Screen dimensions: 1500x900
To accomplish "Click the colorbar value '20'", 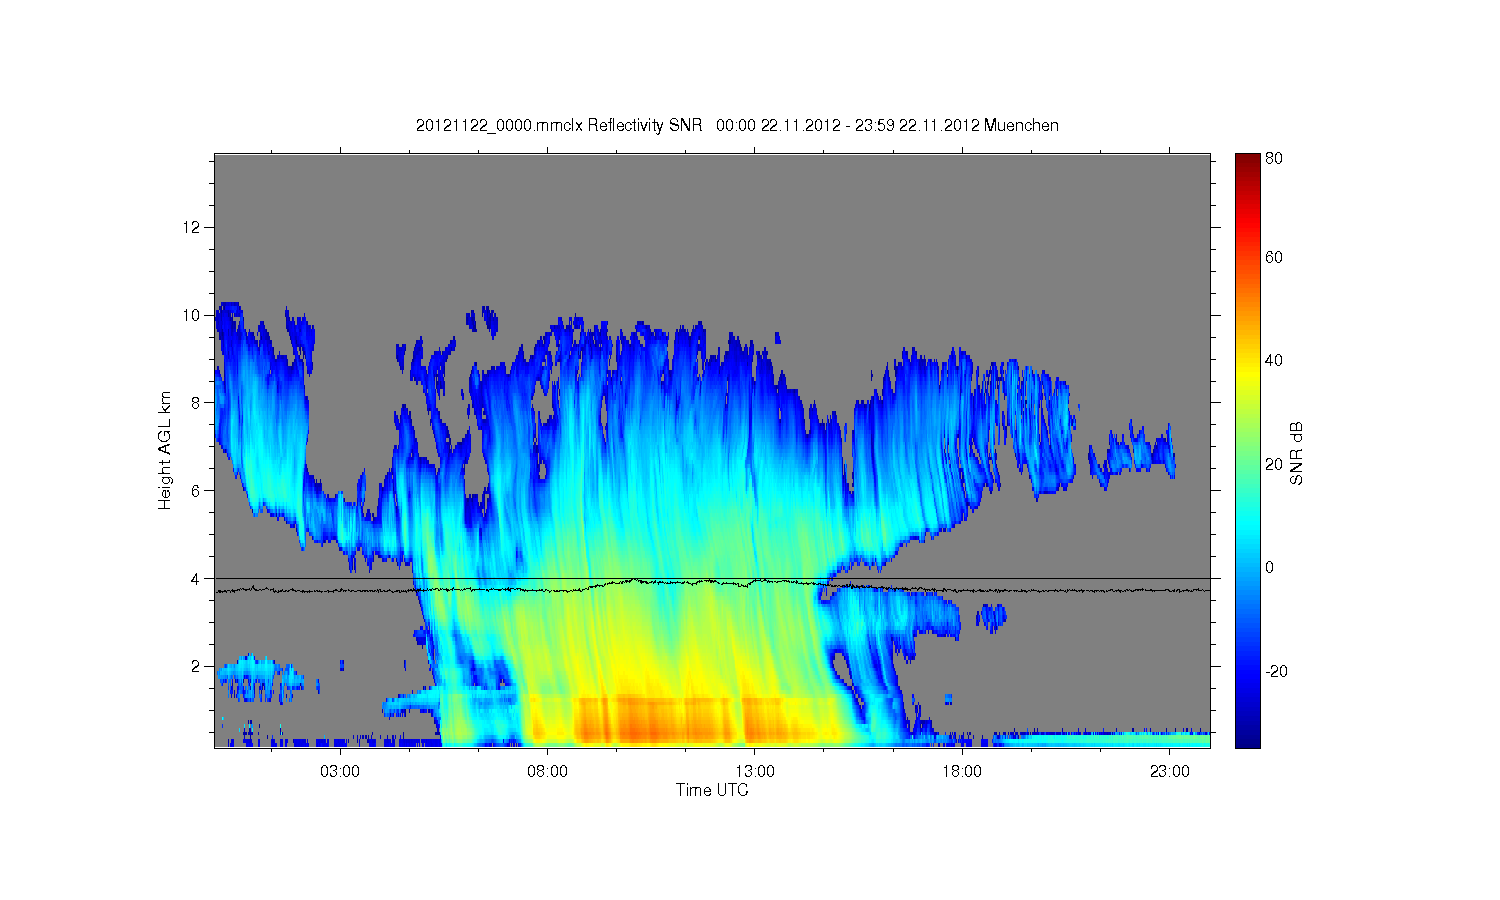I will (1274, 464).
